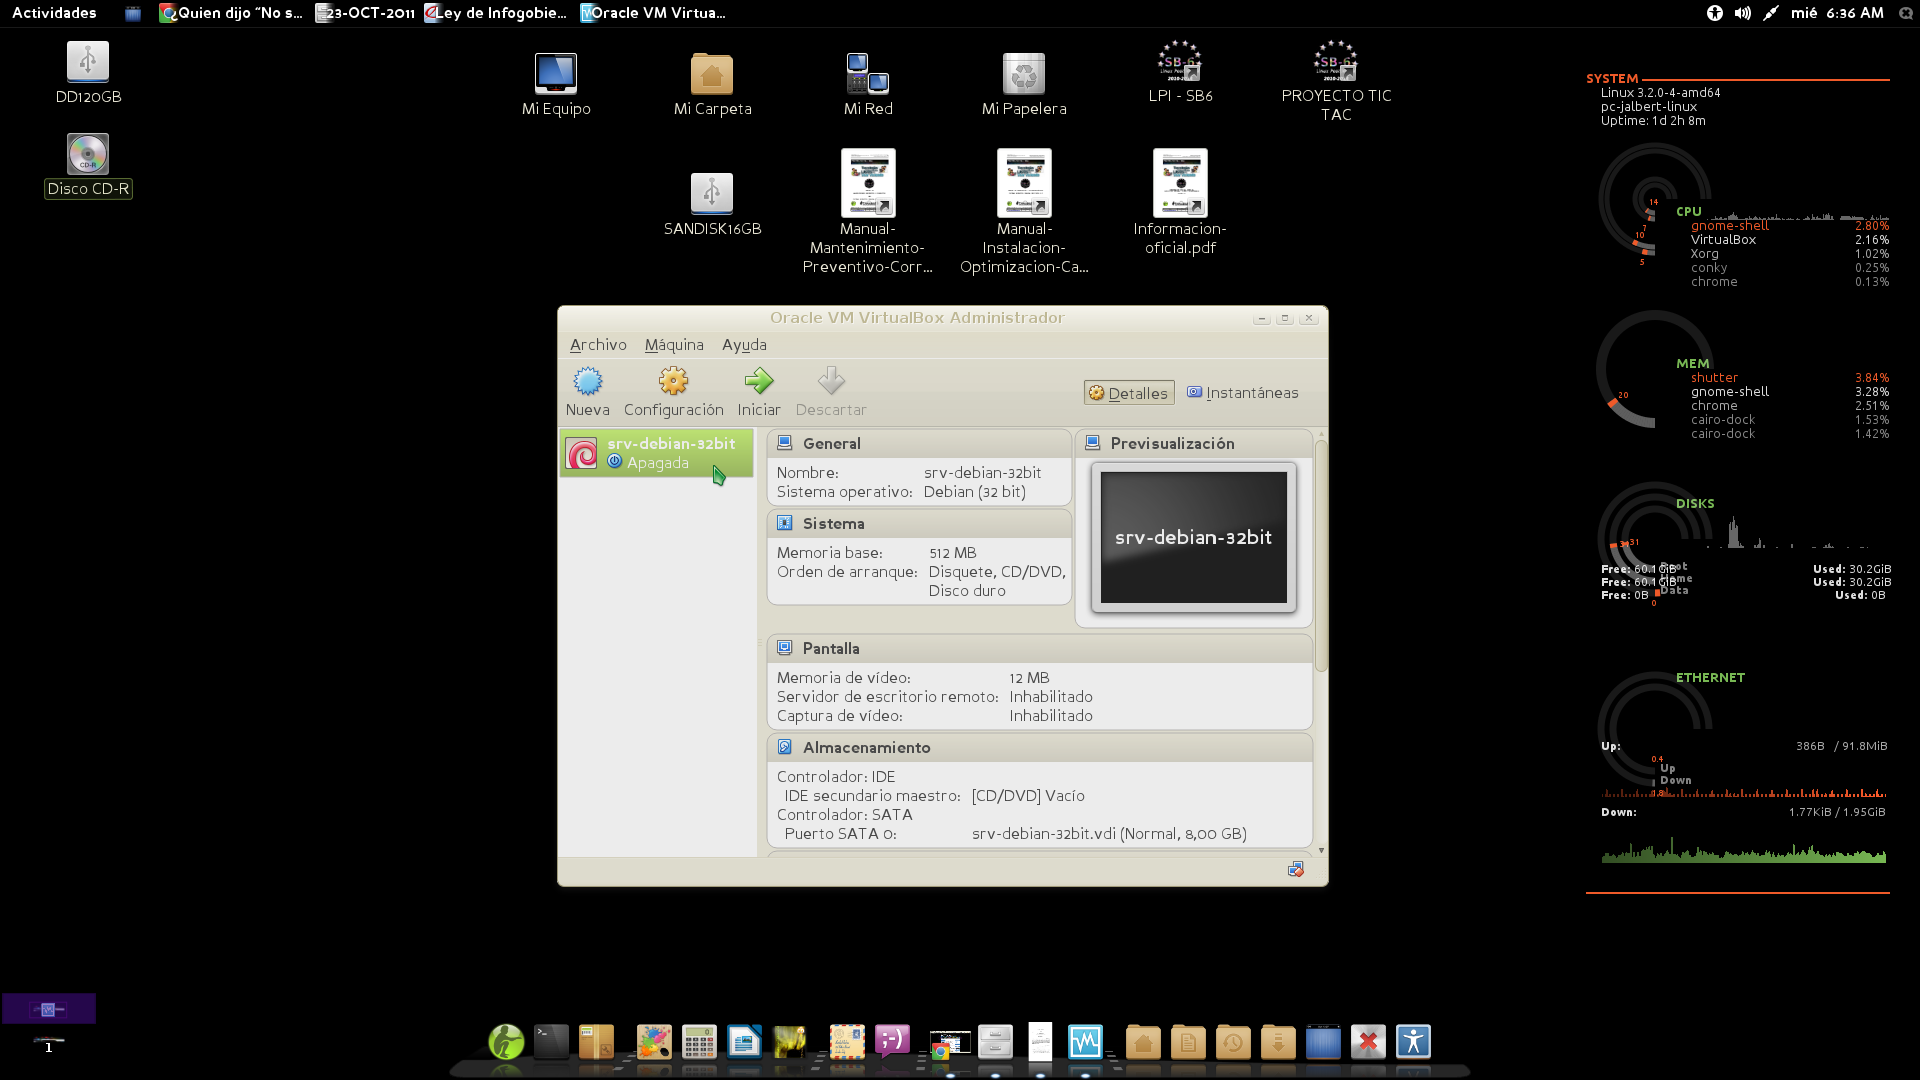Collapse the General section header

pyautogui.click(x=831, y=444)
